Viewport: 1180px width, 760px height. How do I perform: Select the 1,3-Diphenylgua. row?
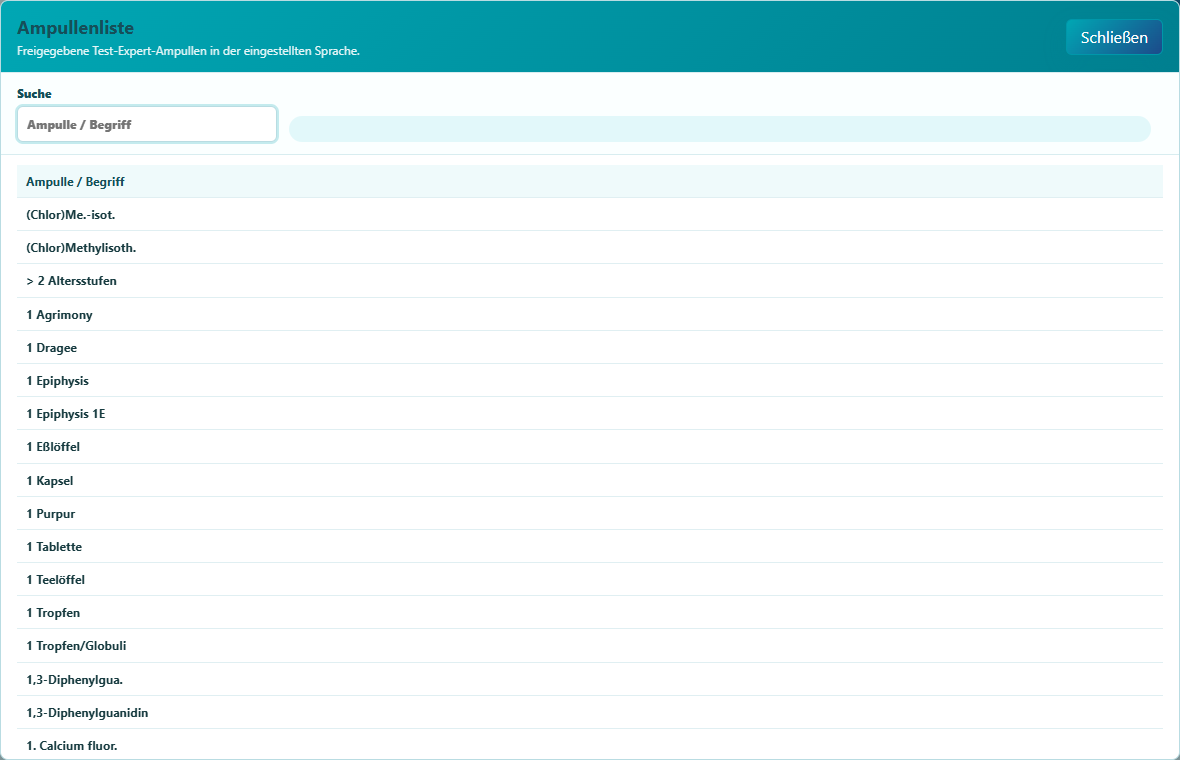point(590,680)
